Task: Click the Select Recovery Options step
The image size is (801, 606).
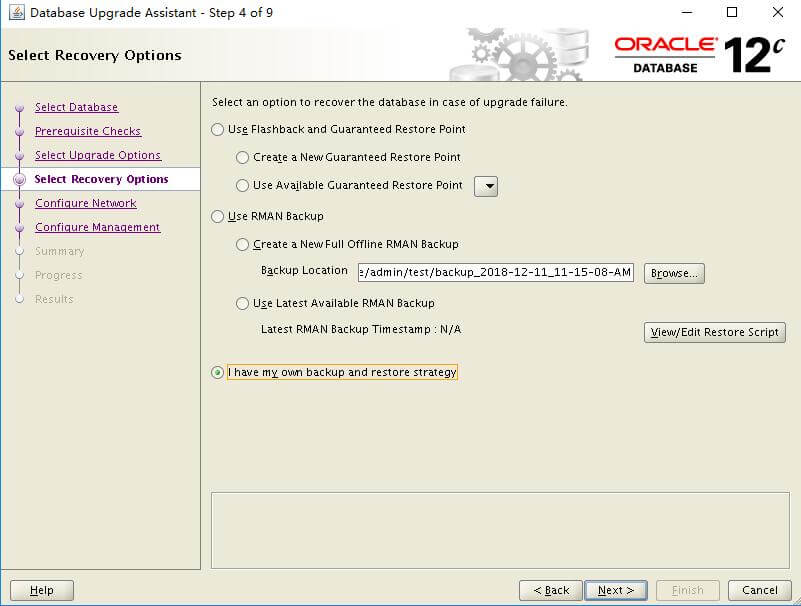Action: [x=101, y=179]
